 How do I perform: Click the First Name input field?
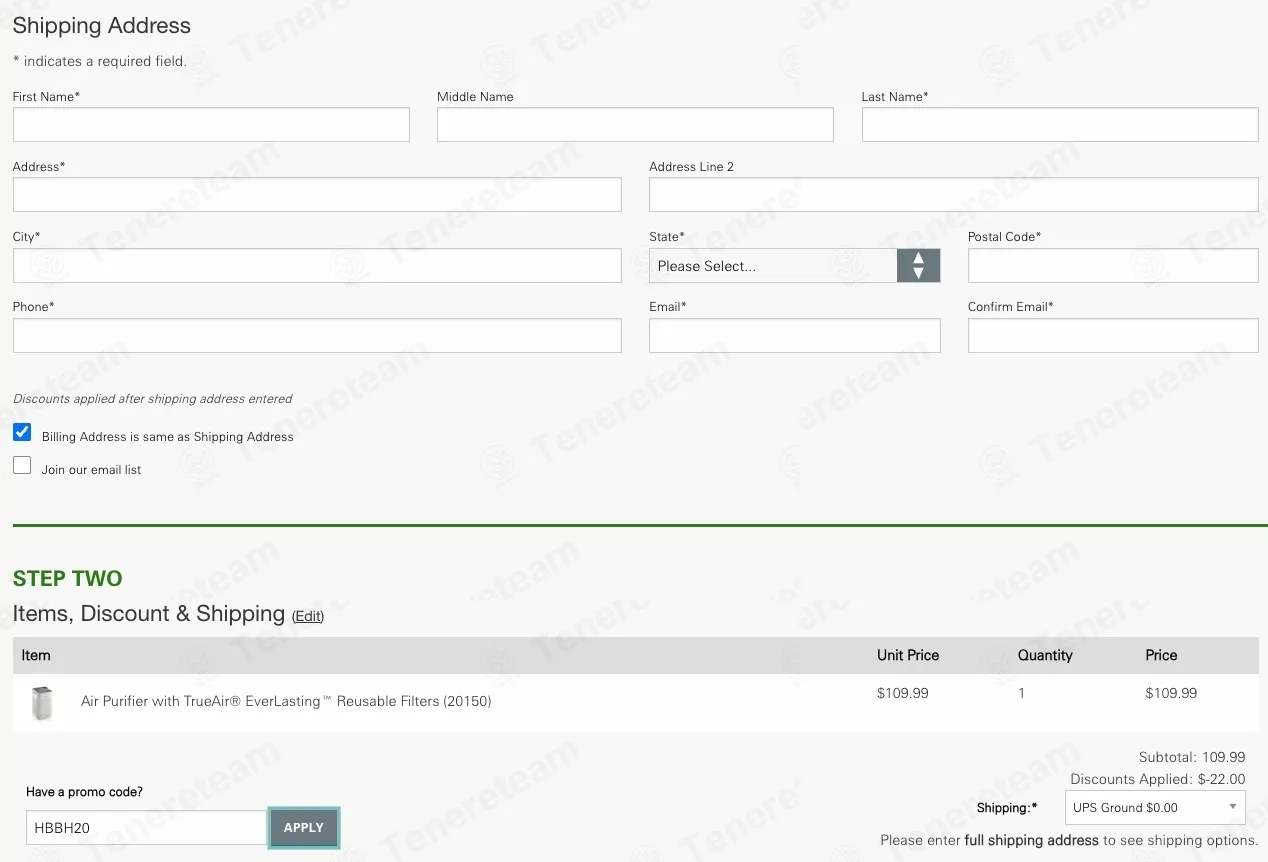pyautogui.click(x=211, y=124)
